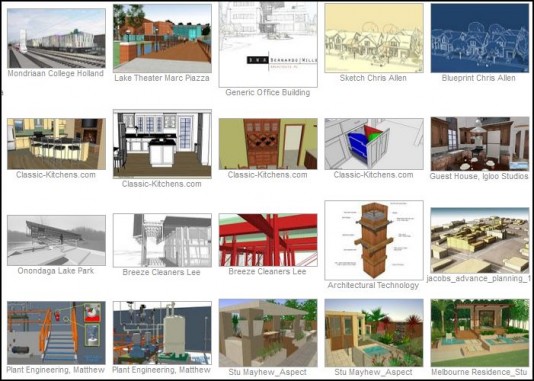Click Breeze Cleaners Lee caption under grey rendering
Image resolution: width=534 pixels, height=381 pixels.
point(161,272)
